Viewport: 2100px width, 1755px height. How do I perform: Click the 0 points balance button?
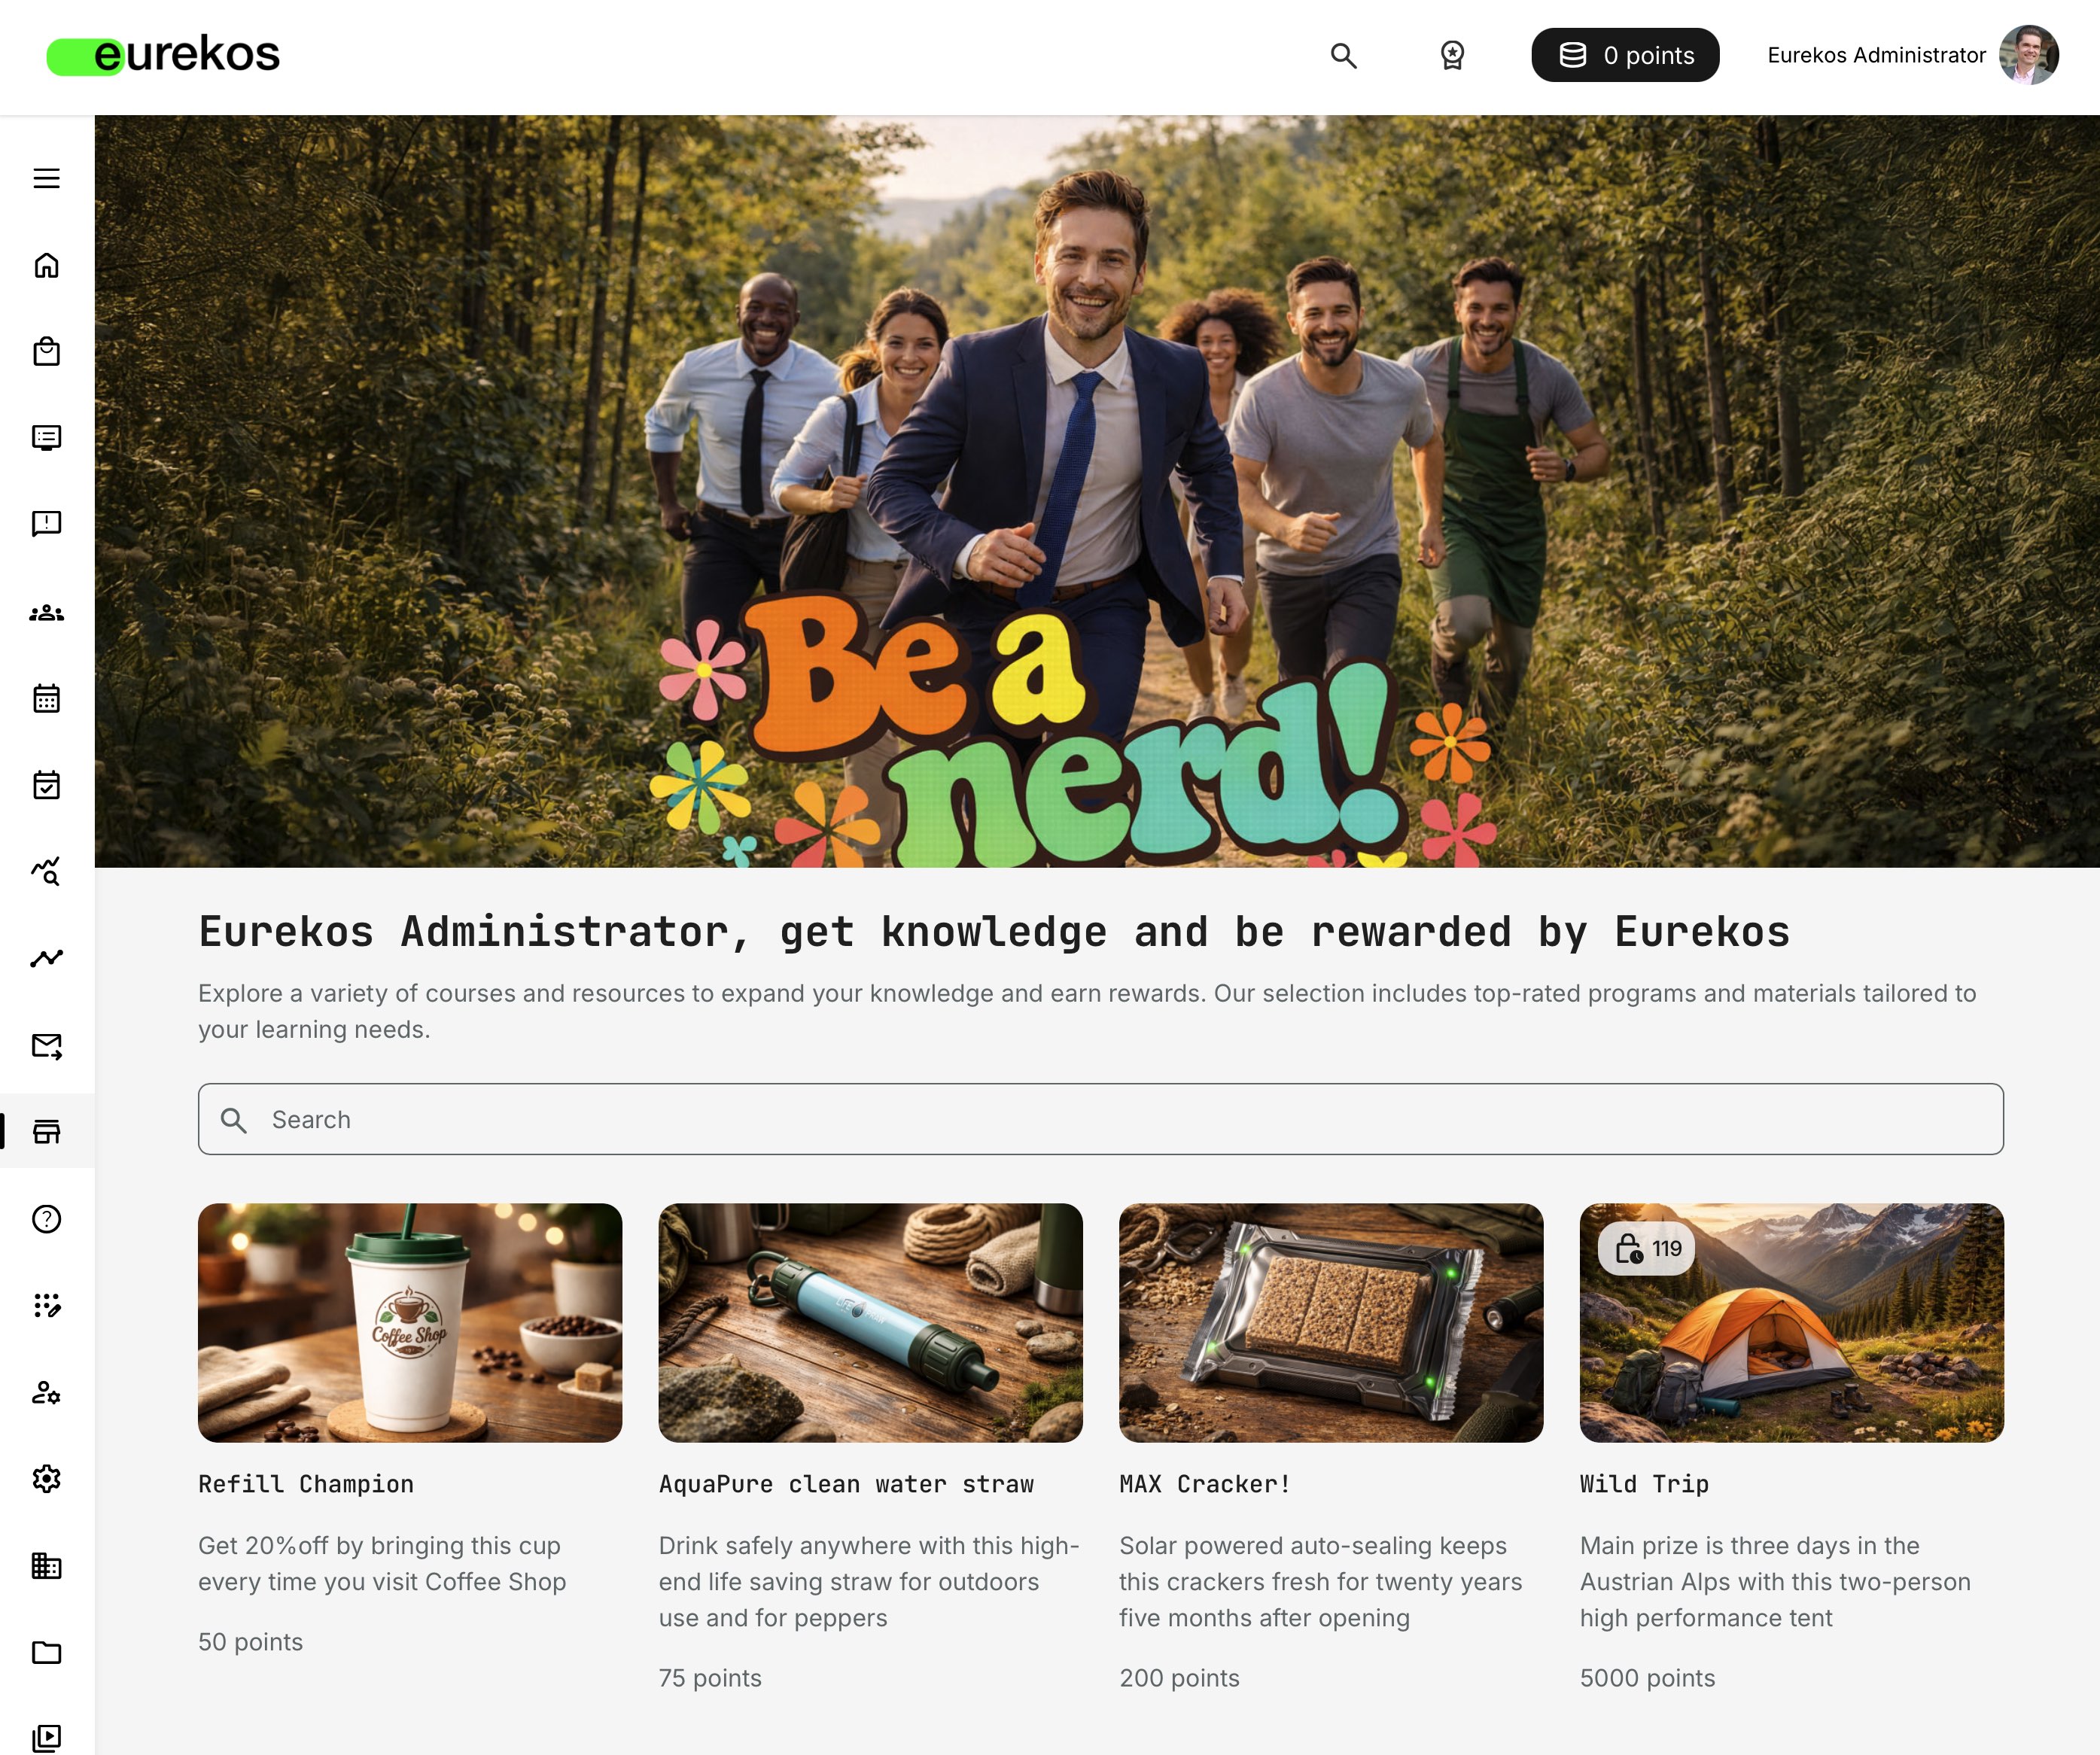point(1625,55)
